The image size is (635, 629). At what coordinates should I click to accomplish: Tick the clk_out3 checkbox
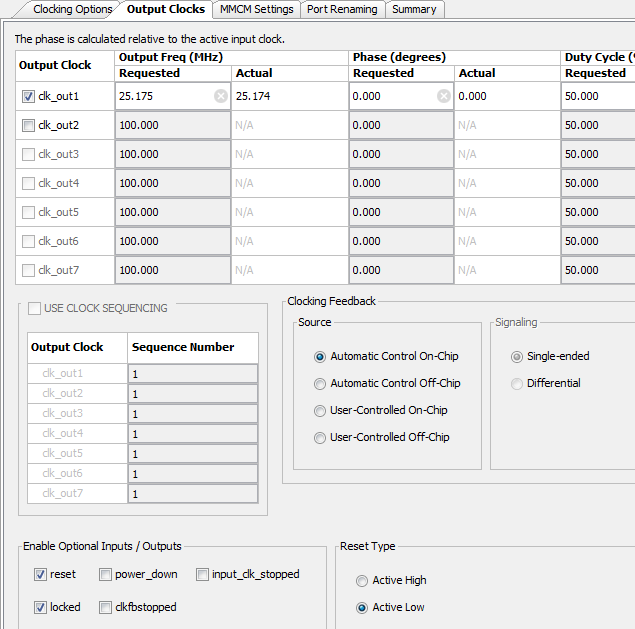click(x=28, y=154)
